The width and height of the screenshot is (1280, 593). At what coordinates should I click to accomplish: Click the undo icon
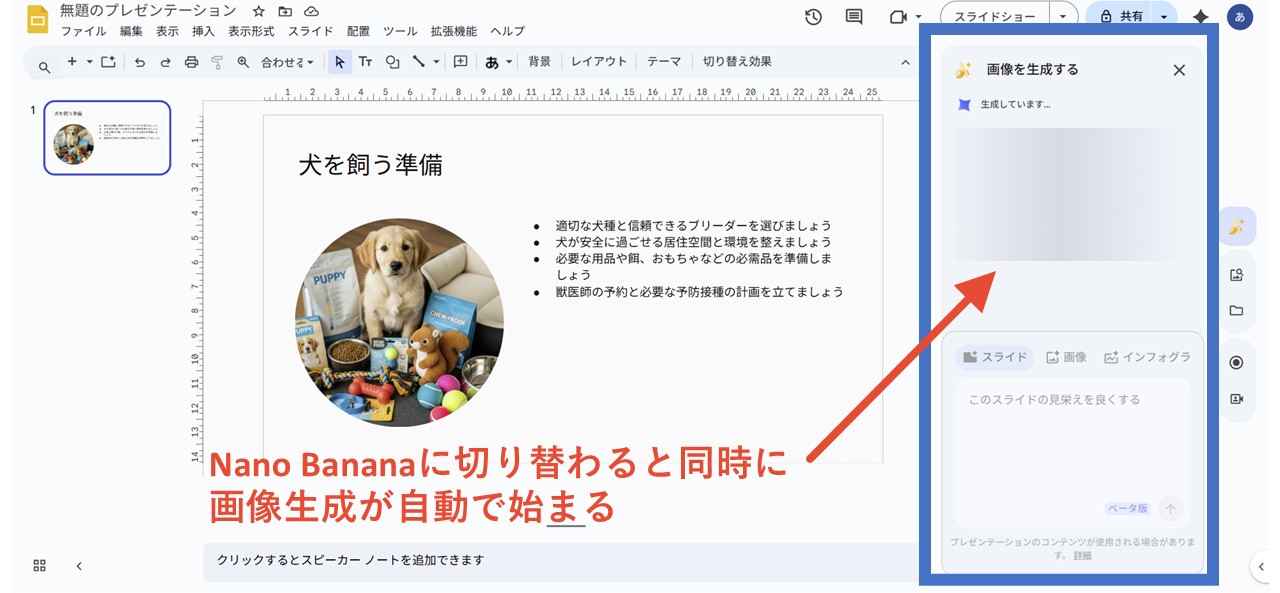140,61
